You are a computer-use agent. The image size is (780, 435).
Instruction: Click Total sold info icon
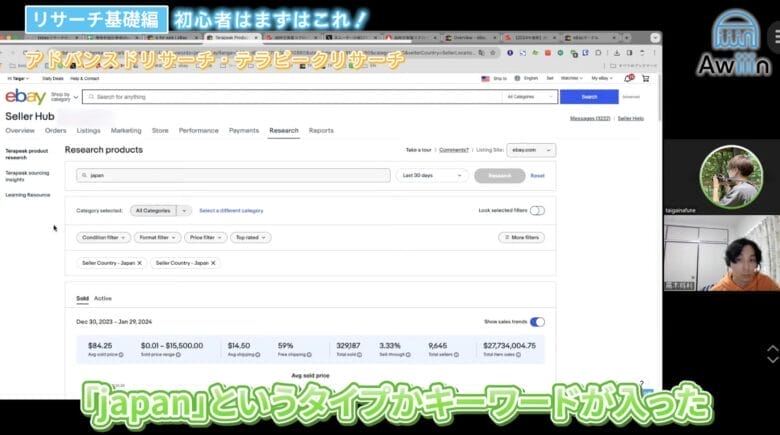[359, 355]
